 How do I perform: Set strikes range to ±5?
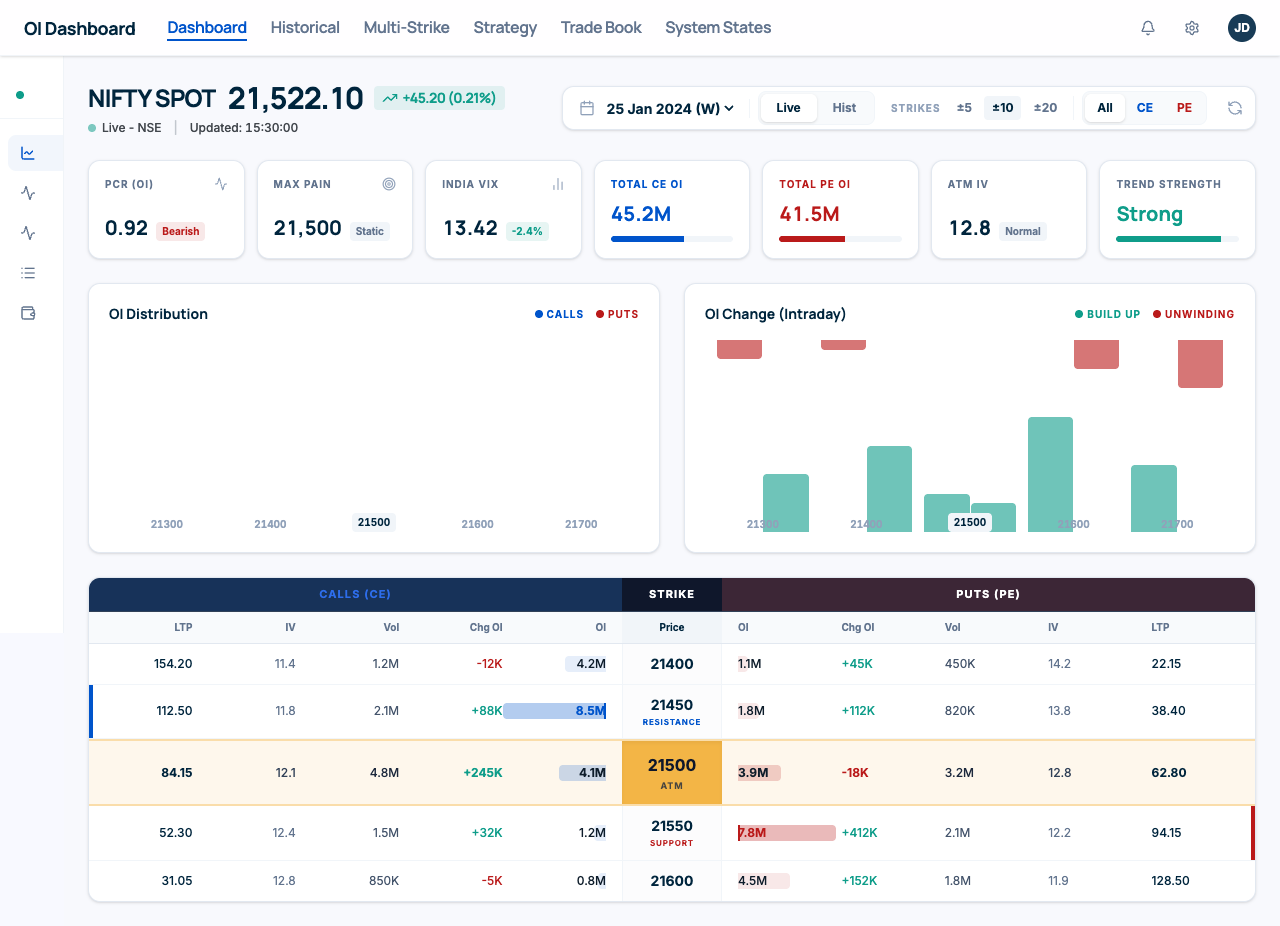964,108
